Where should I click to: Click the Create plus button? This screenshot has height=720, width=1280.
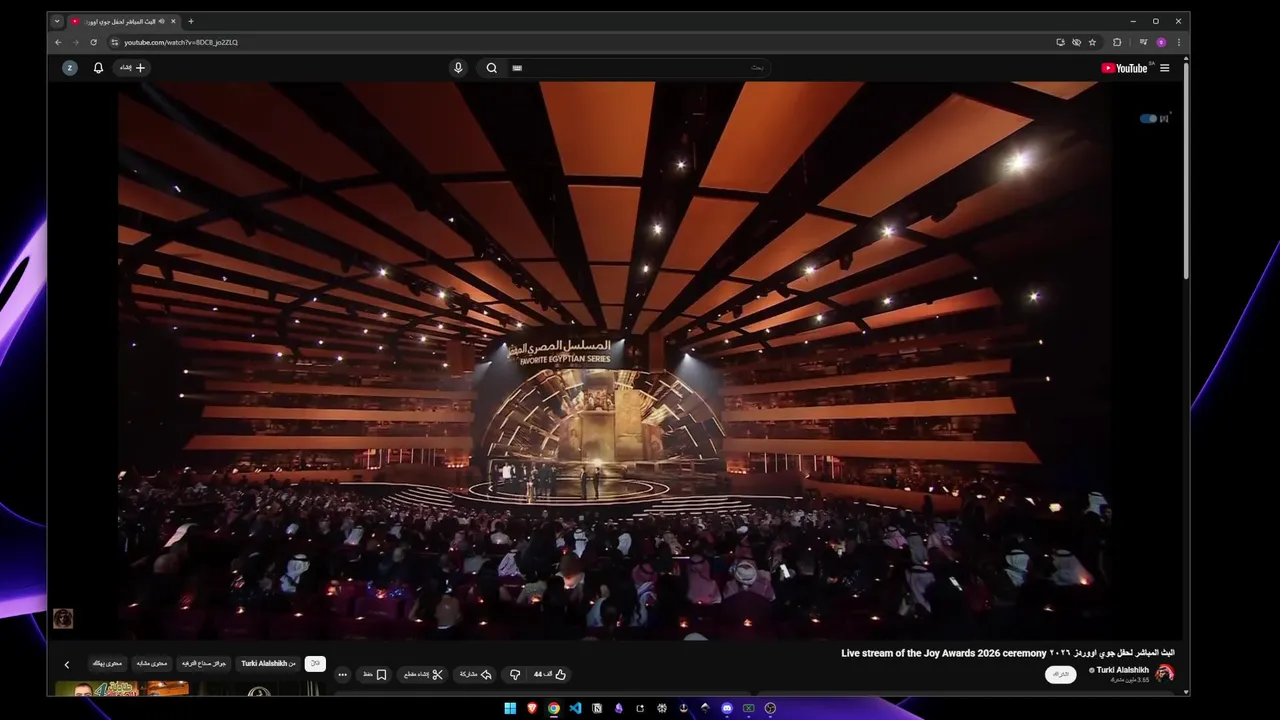[x=132, y=68]
